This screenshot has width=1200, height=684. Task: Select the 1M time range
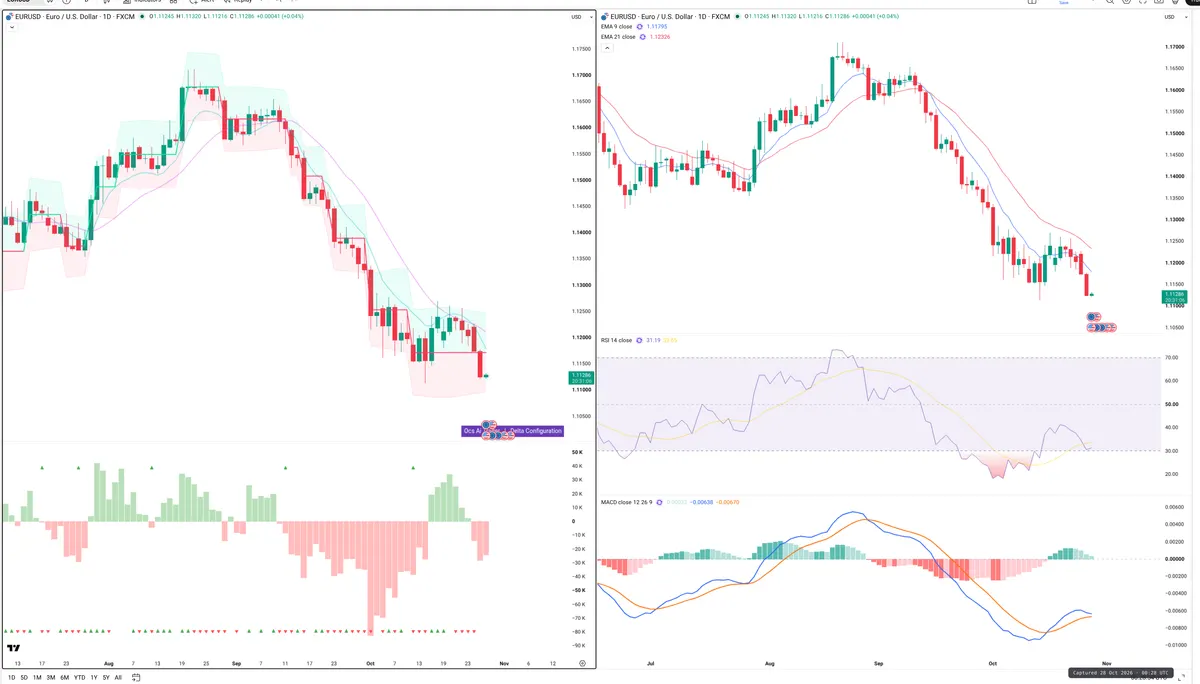[x=37, y=677]
